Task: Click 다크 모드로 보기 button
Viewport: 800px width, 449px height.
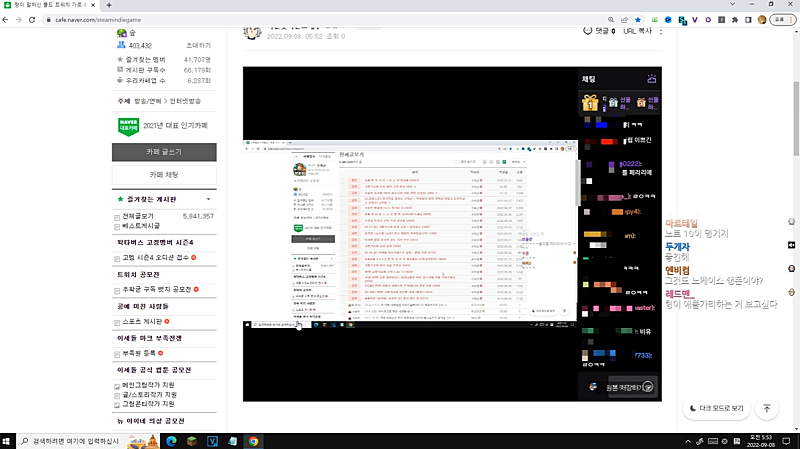Action: 716,408
